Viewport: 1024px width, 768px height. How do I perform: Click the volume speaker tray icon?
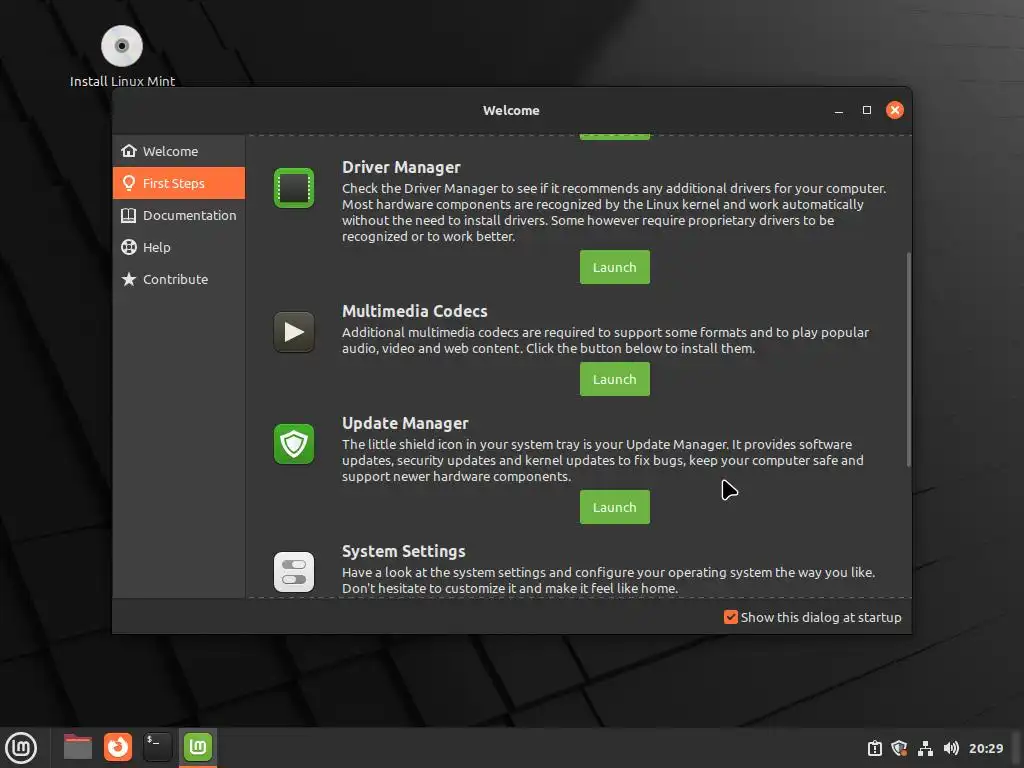tap(951, 748)
